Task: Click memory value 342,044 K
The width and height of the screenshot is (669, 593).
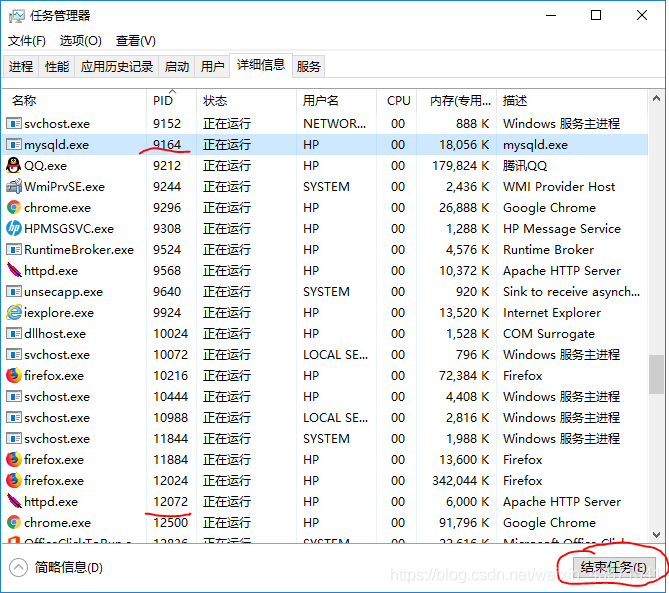Action: [460, 481]
